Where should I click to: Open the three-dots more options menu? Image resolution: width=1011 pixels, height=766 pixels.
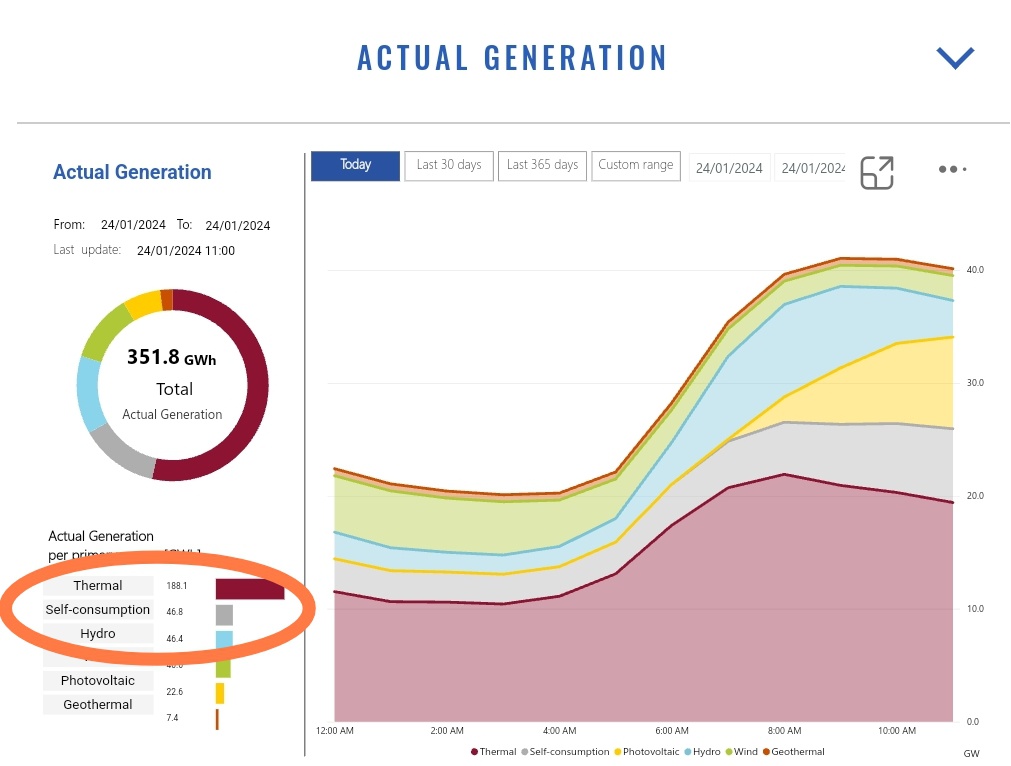[952, 170]
